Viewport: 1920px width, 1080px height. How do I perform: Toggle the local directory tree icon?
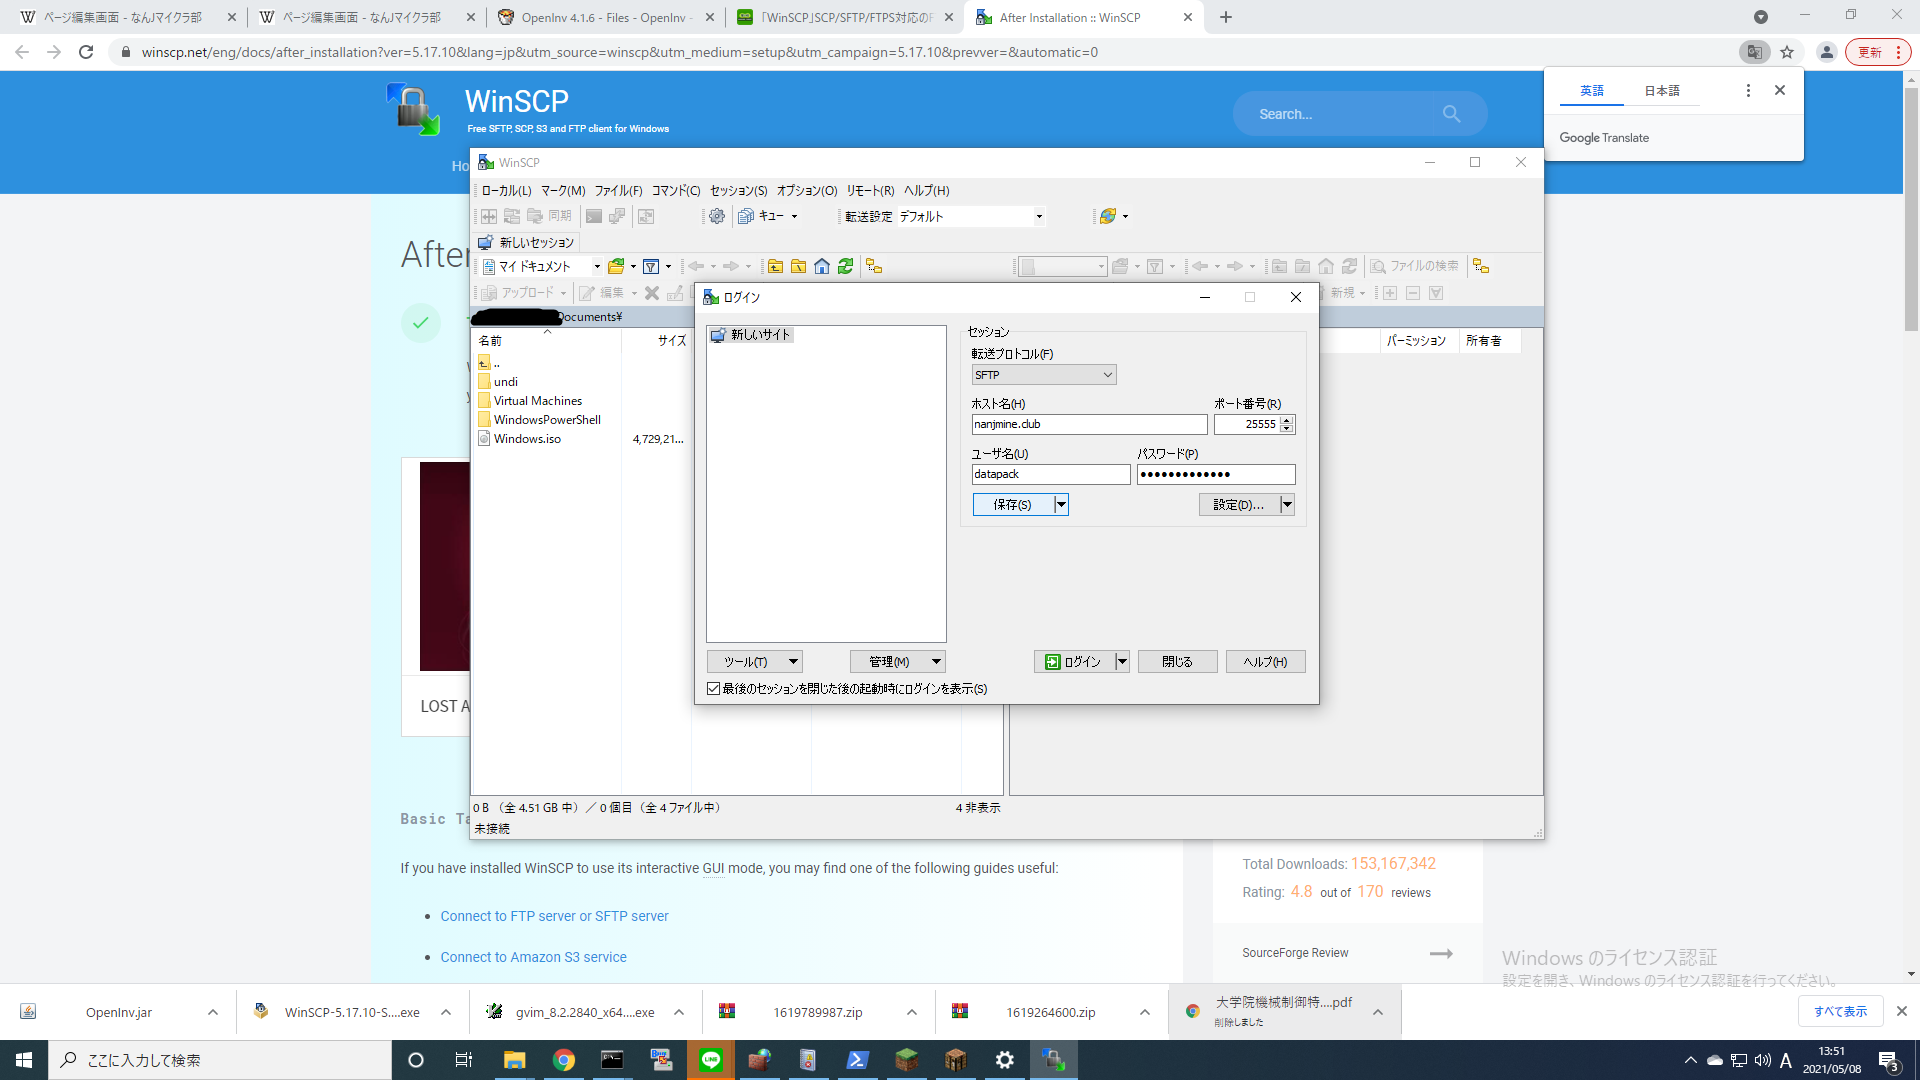tap(874, 266)
